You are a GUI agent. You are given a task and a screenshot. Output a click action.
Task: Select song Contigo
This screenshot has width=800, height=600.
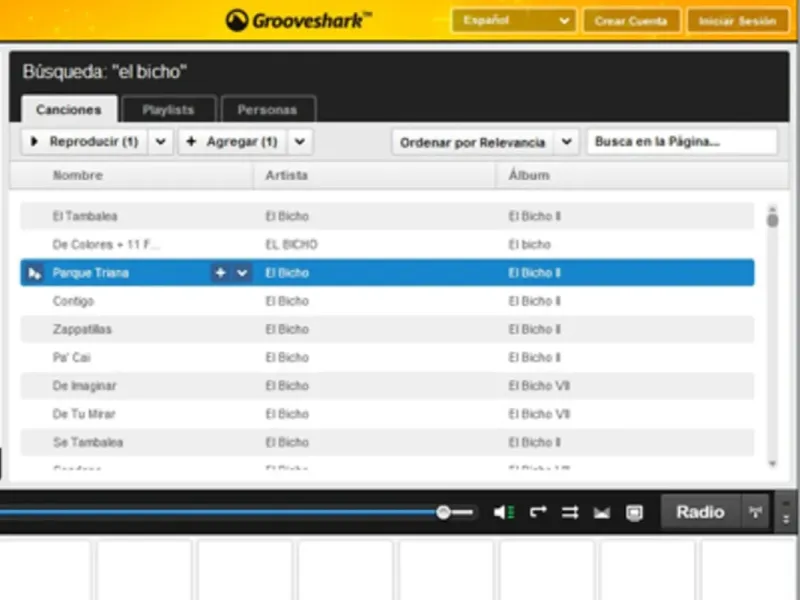(73, 301)
